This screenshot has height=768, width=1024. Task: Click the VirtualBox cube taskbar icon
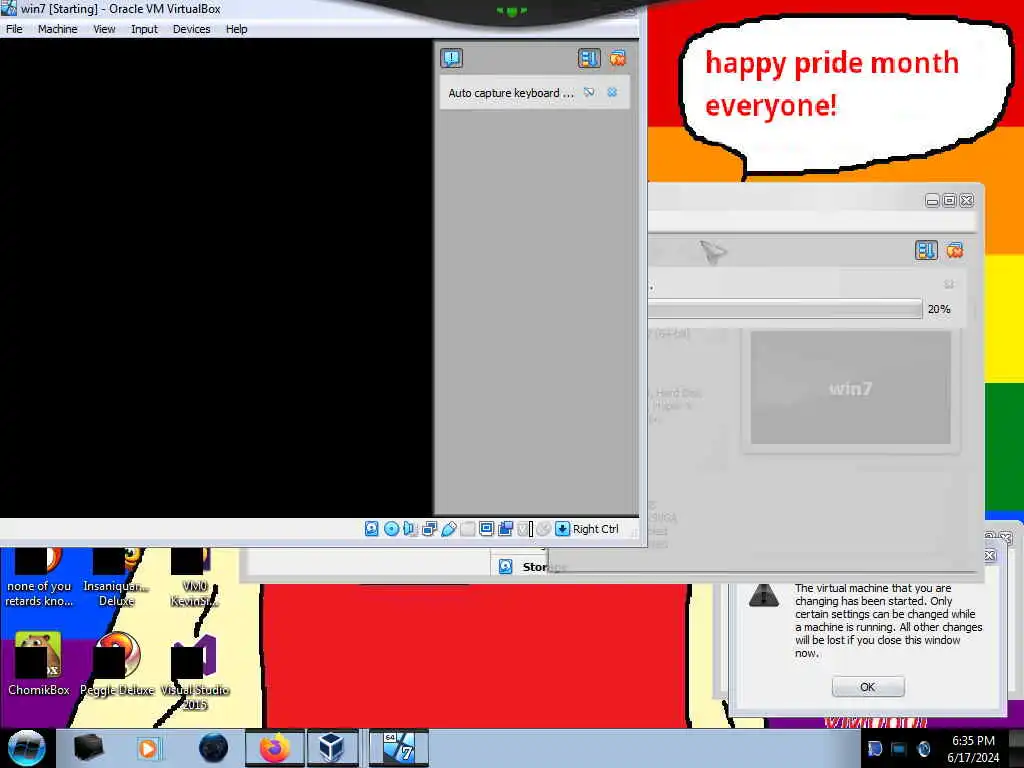(x=332, y=748)
